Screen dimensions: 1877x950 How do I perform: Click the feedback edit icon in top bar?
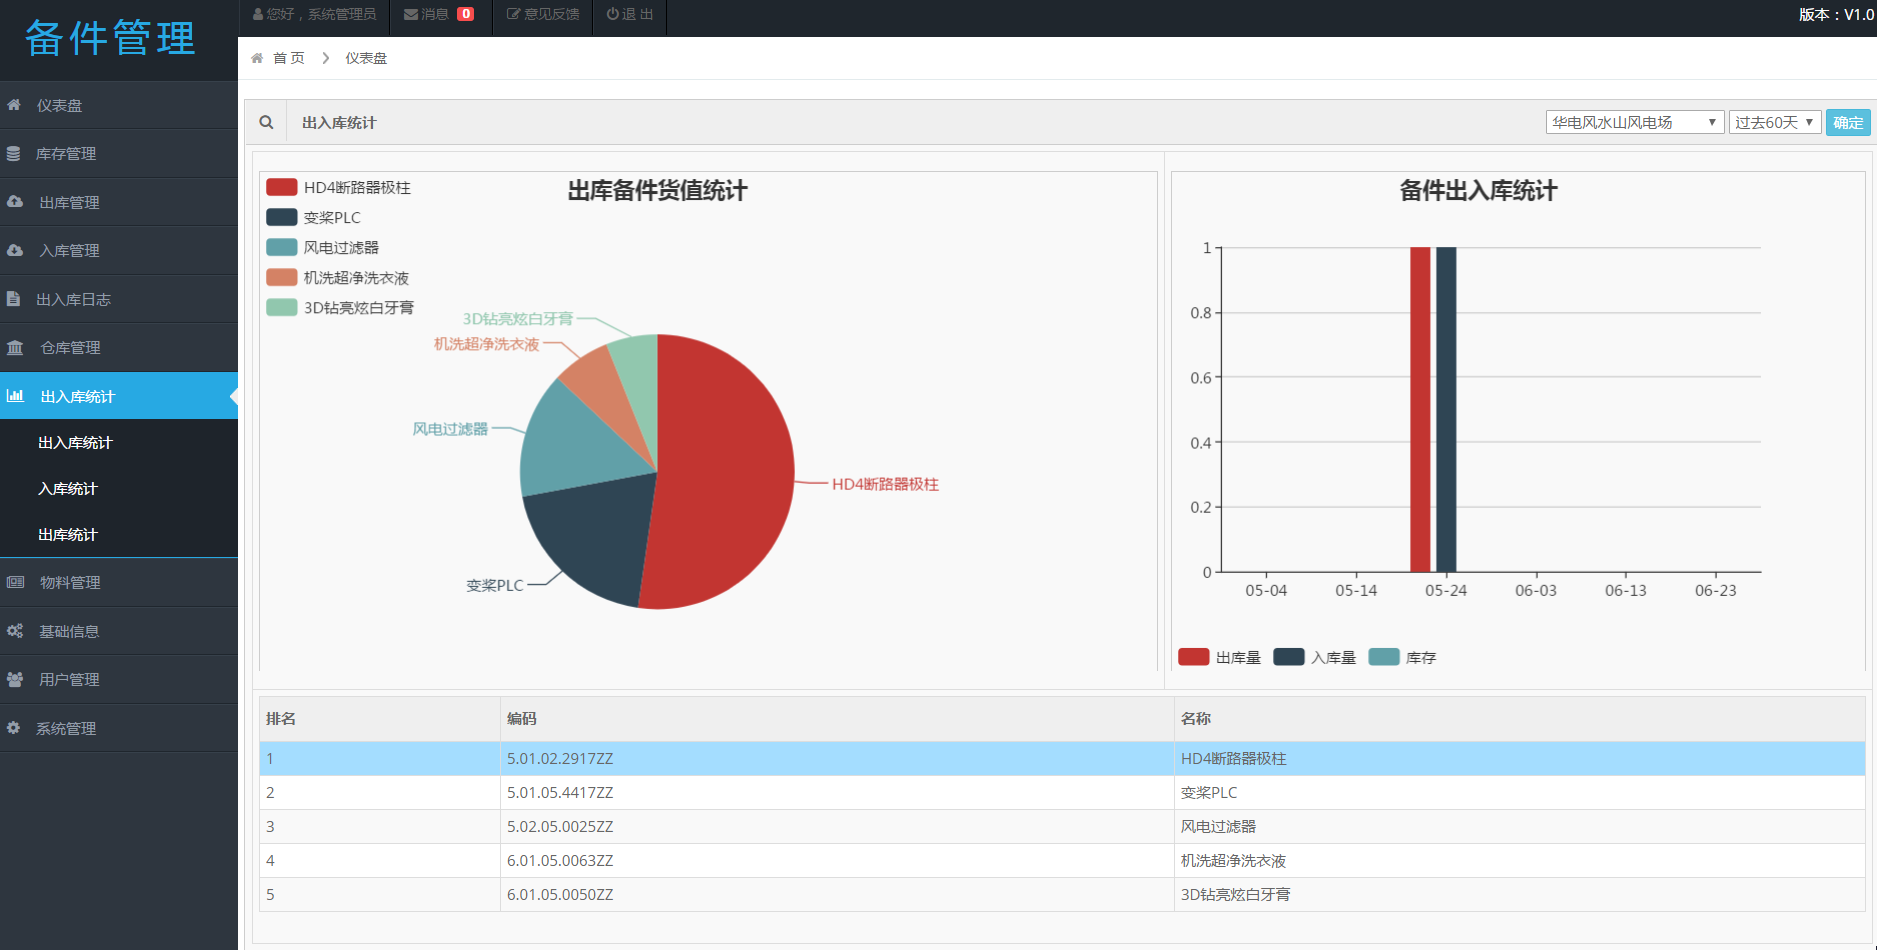coord(513,14)
